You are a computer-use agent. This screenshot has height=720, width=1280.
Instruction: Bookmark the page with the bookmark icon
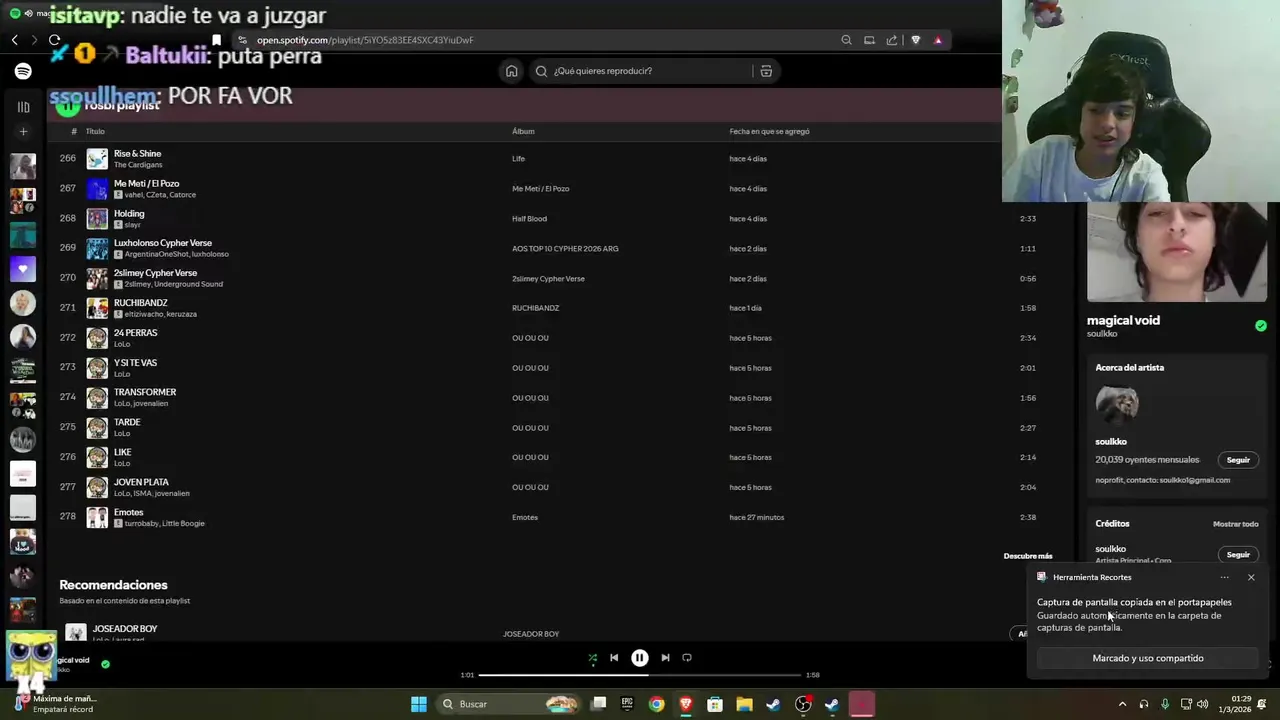(216, 40)
